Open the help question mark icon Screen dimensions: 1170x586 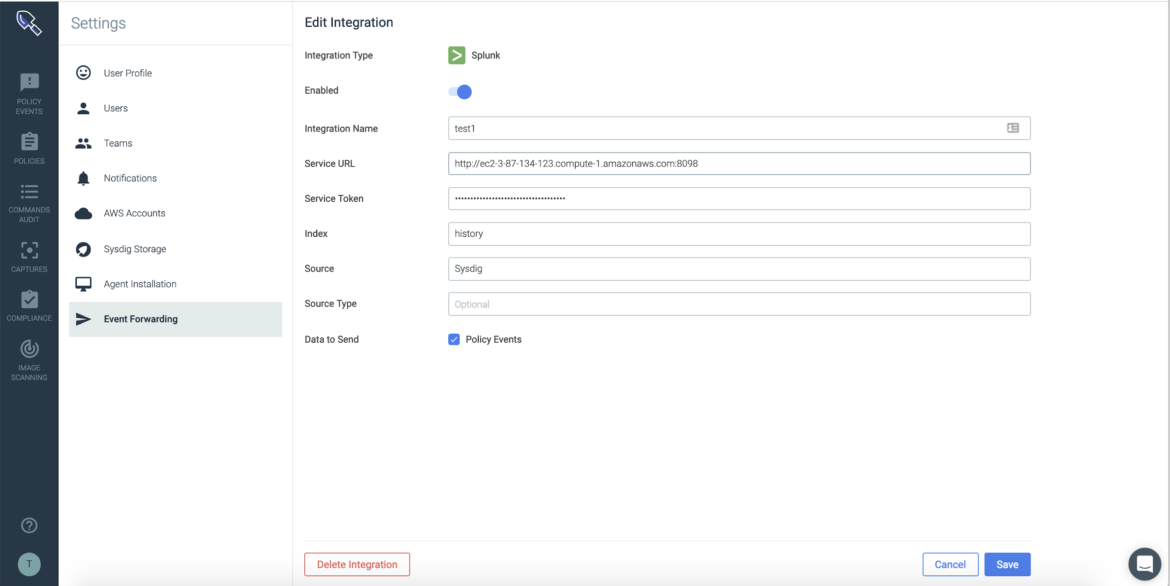tap(29, 524)
